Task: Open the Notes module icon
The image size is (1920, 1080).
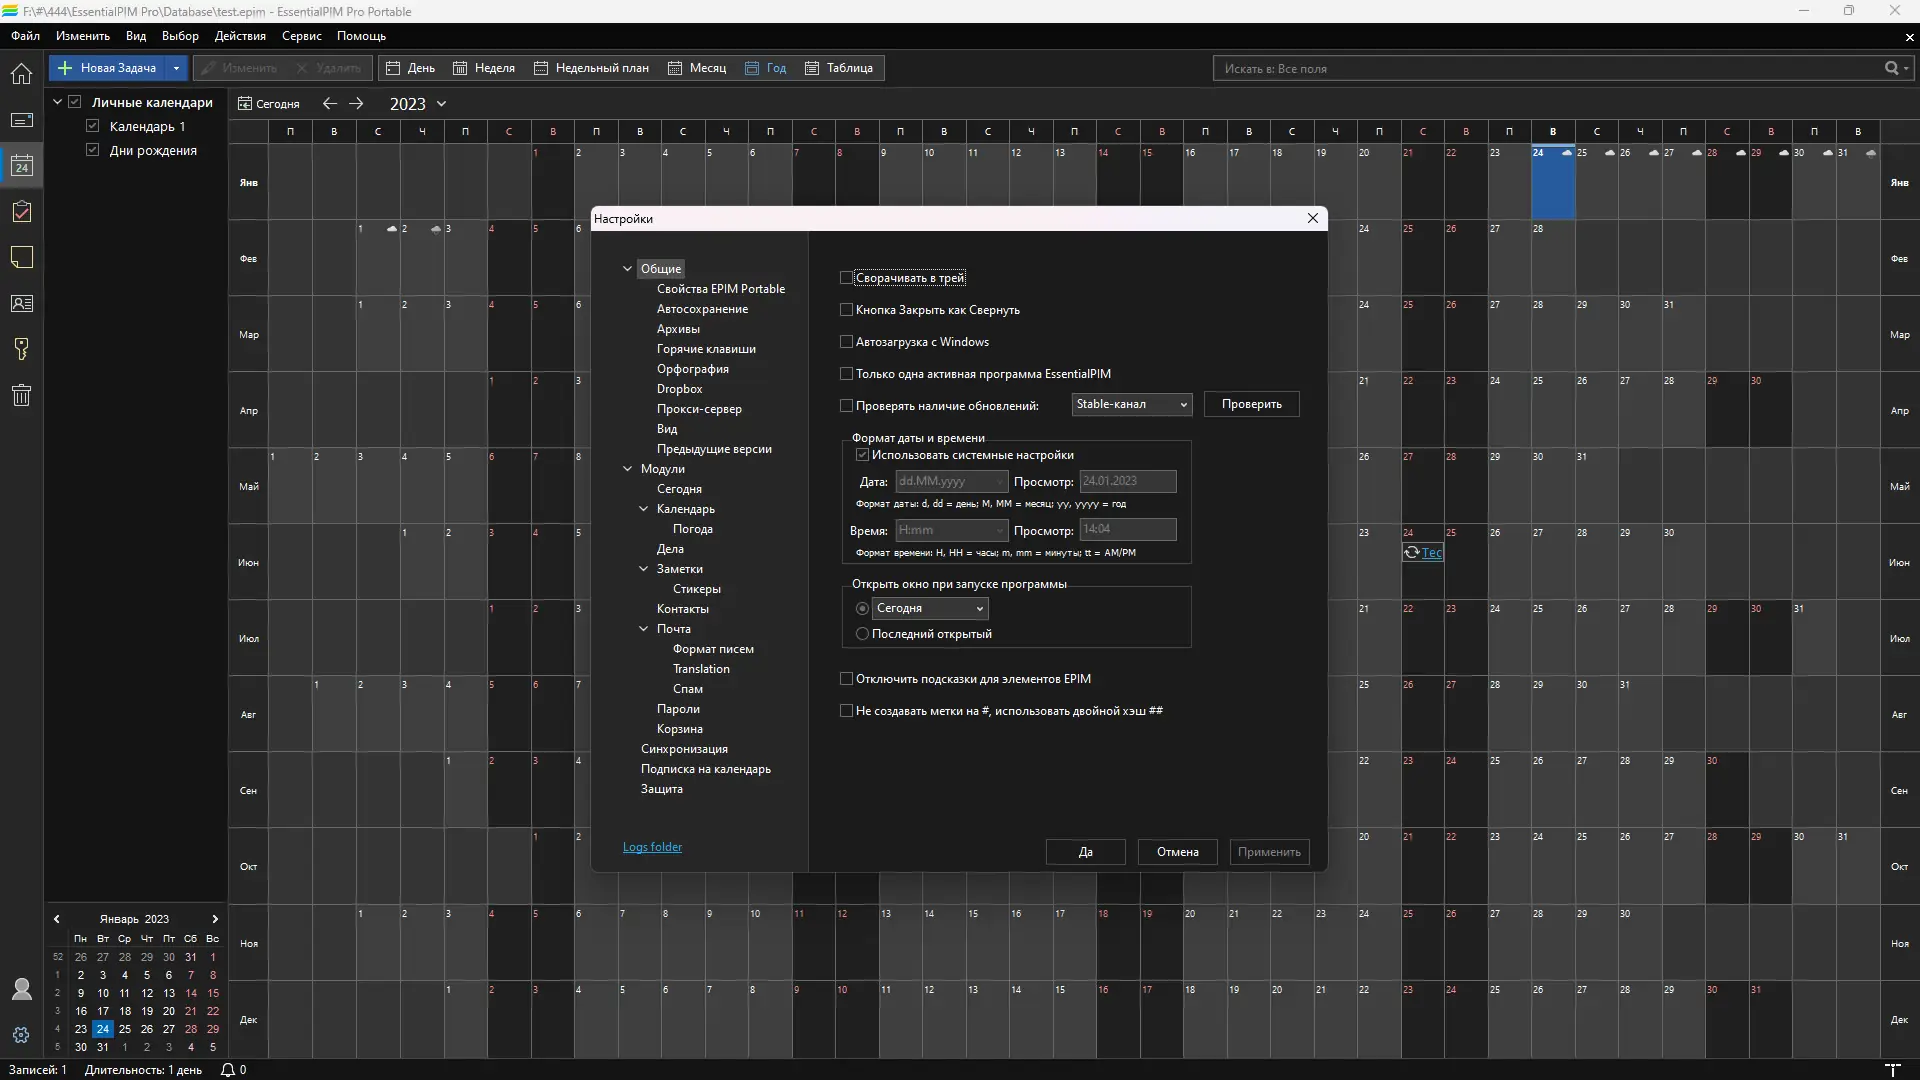Action: (x=21, y=258)
